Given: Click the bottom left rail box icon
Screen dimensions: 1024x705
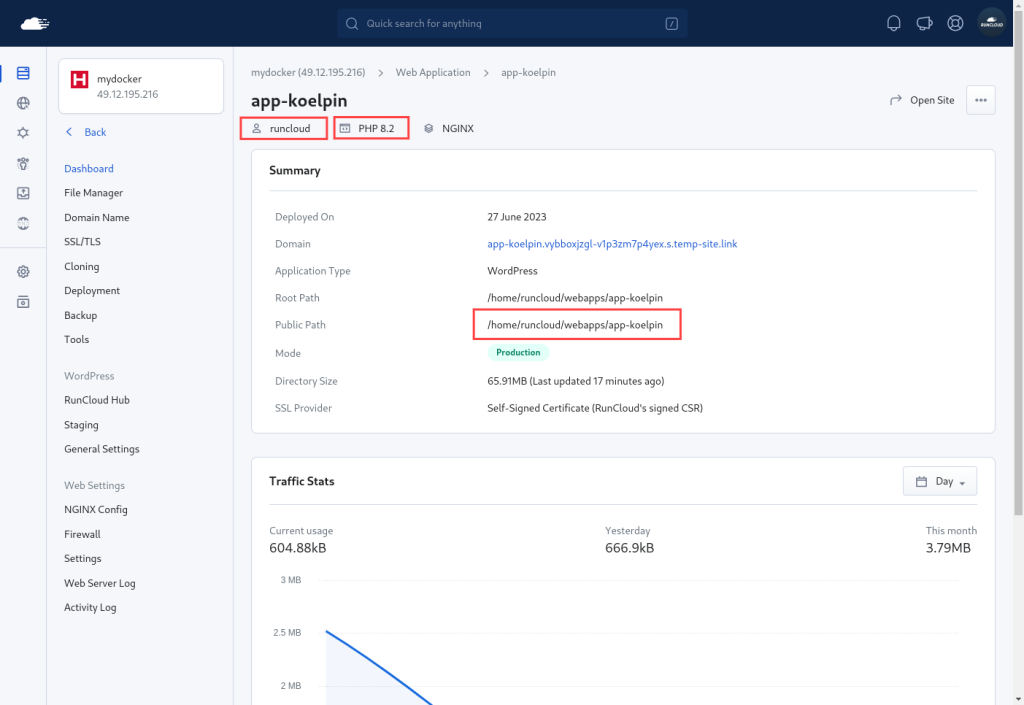Looking at the screenshot, I should pos(23,302).
